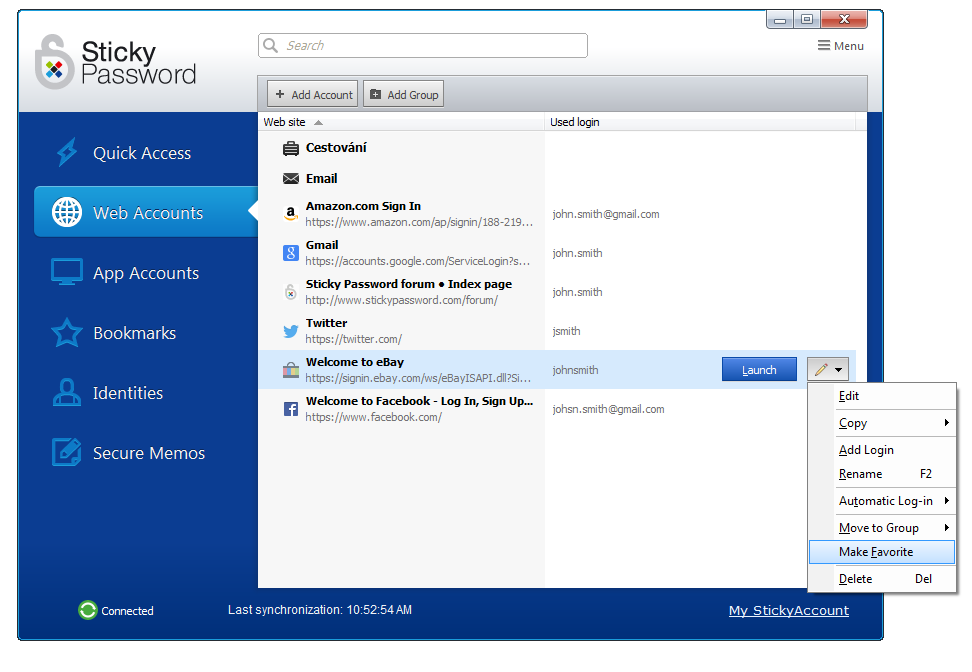The image size is (972, 672).
Task: Click the Add Account button
Action: pyautogui.click(x=313, y=94)
